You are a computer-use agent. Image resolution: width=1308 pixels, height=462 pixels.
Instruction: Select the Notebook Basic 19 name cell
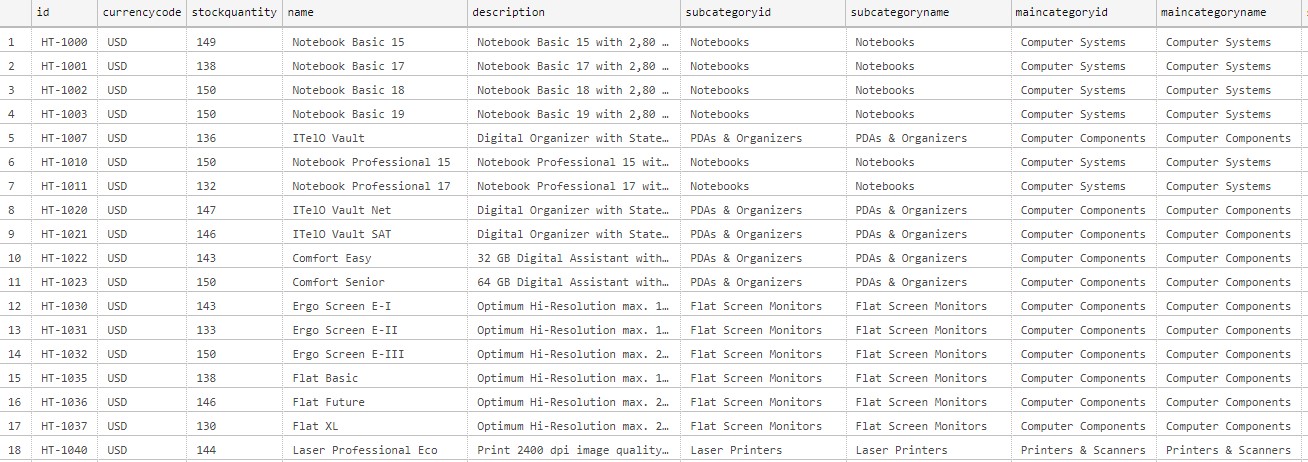point(375,114)
